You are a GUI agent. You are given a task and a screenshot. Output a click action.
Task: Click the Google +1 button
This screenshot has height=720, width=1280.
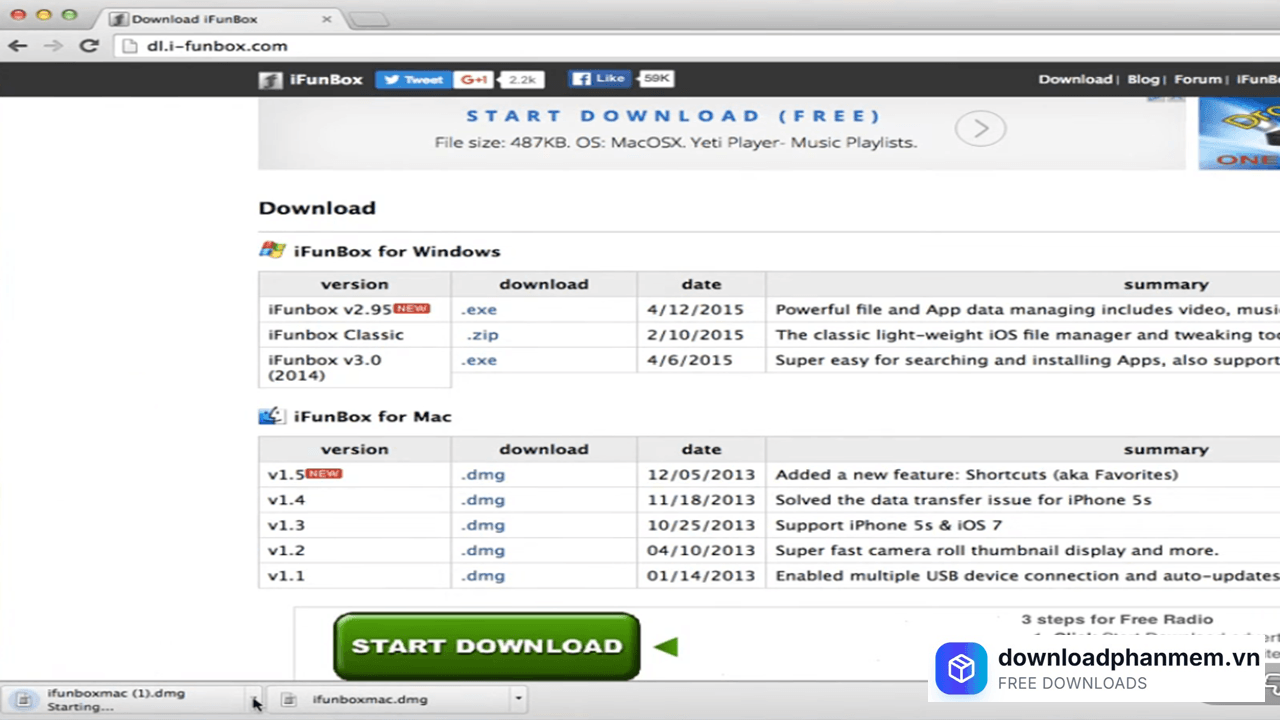(472, 79)
